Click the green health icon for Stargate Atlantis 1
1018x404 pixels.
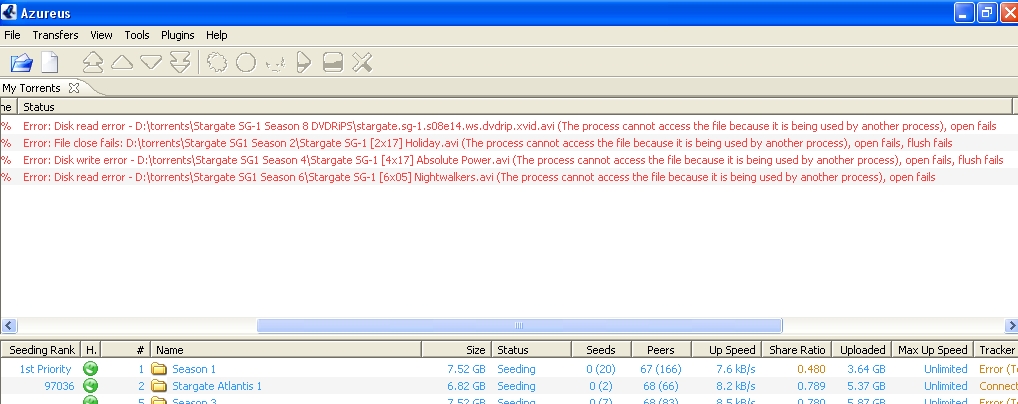tap(90, 386)
